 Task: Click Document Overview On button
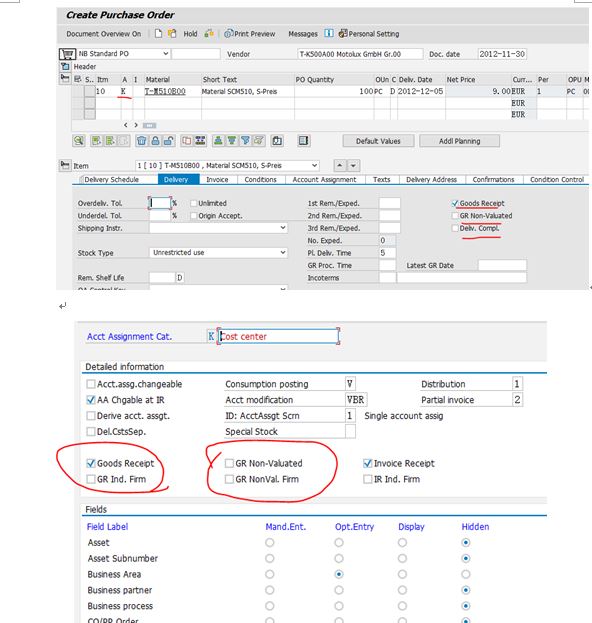tap(104, 34)
